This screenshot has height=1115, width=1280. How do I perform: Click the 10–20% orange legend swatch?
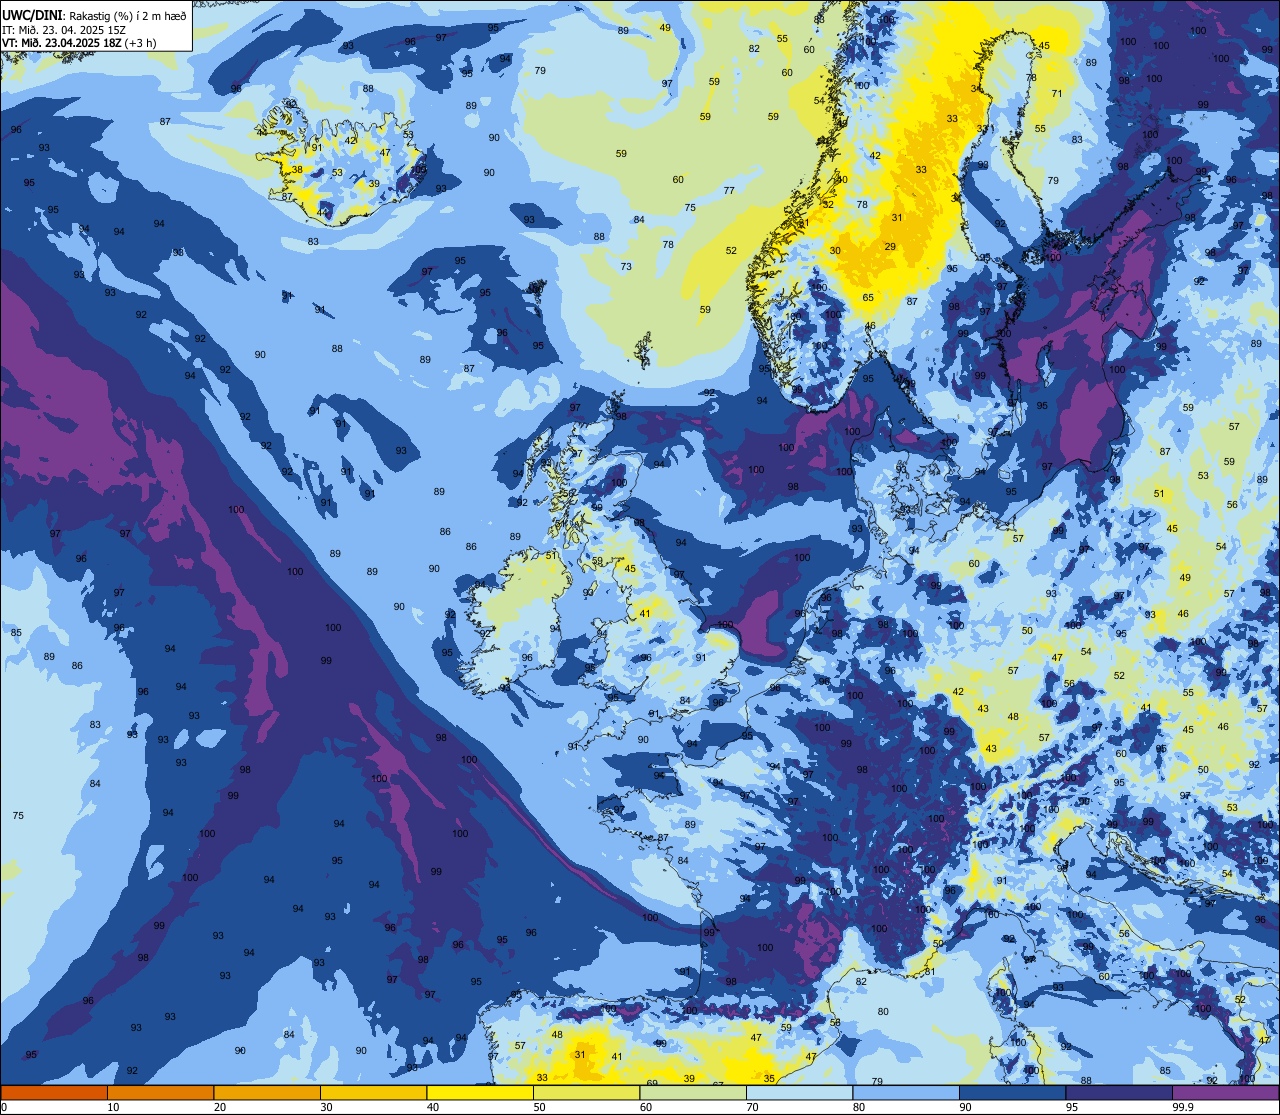pos(160,1092)
